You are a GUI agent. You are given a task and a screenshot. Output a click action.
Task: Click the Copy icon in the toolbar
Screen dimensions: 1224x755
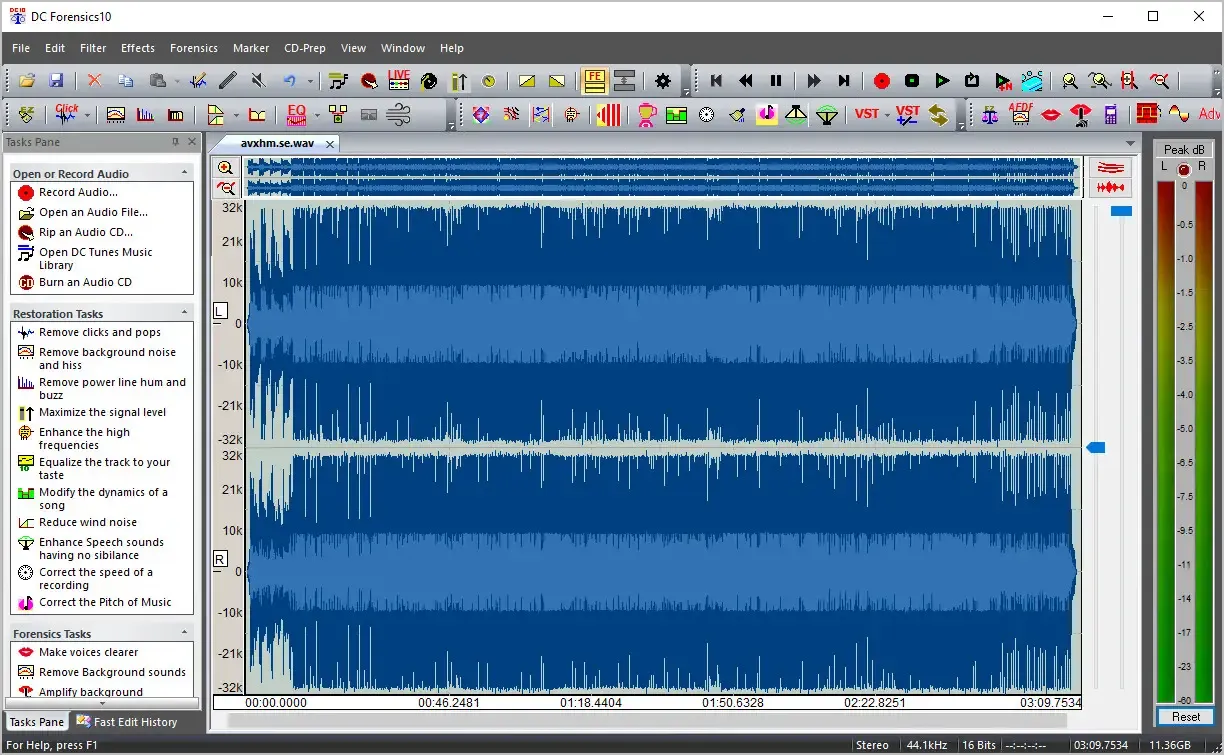tap(125, 81)
